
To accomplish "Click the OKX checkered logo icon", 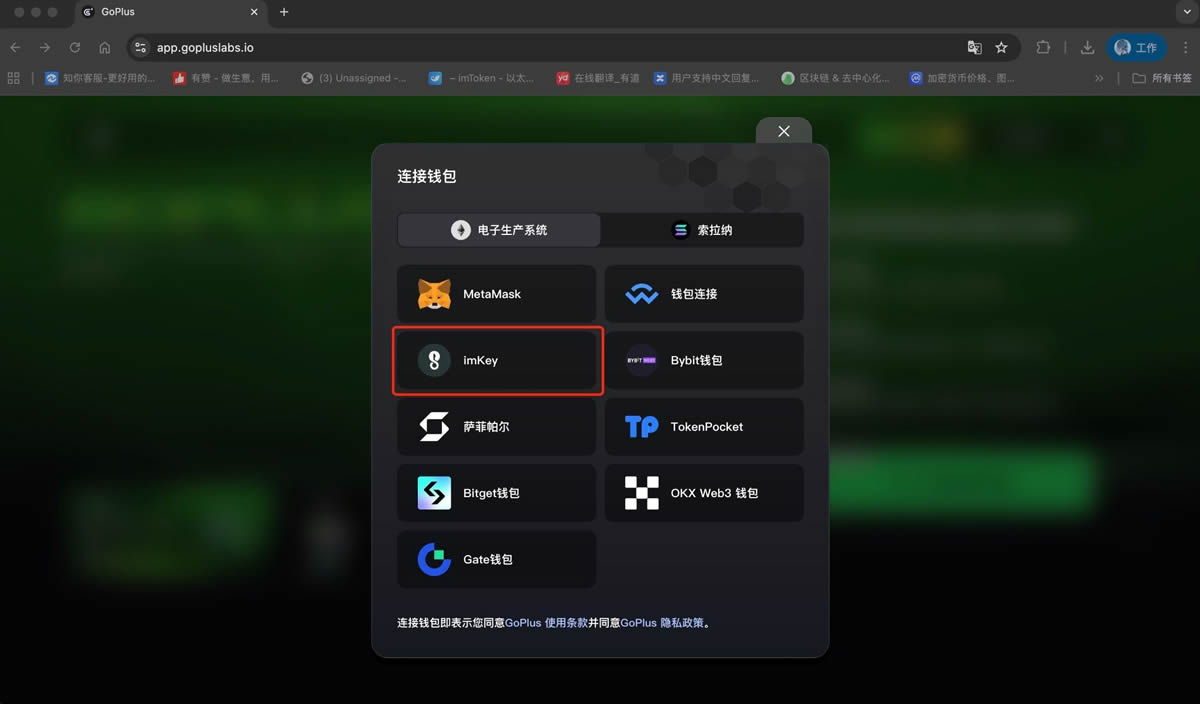I will pyautogui.click(x=641, y=493).
